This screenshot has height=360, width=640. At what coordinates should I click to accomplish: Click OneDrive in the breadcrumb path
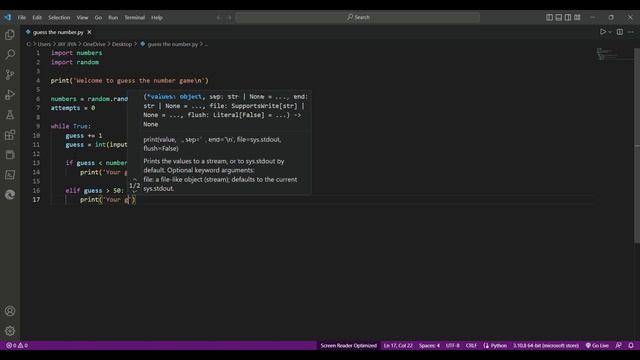[x=94, y=44]
